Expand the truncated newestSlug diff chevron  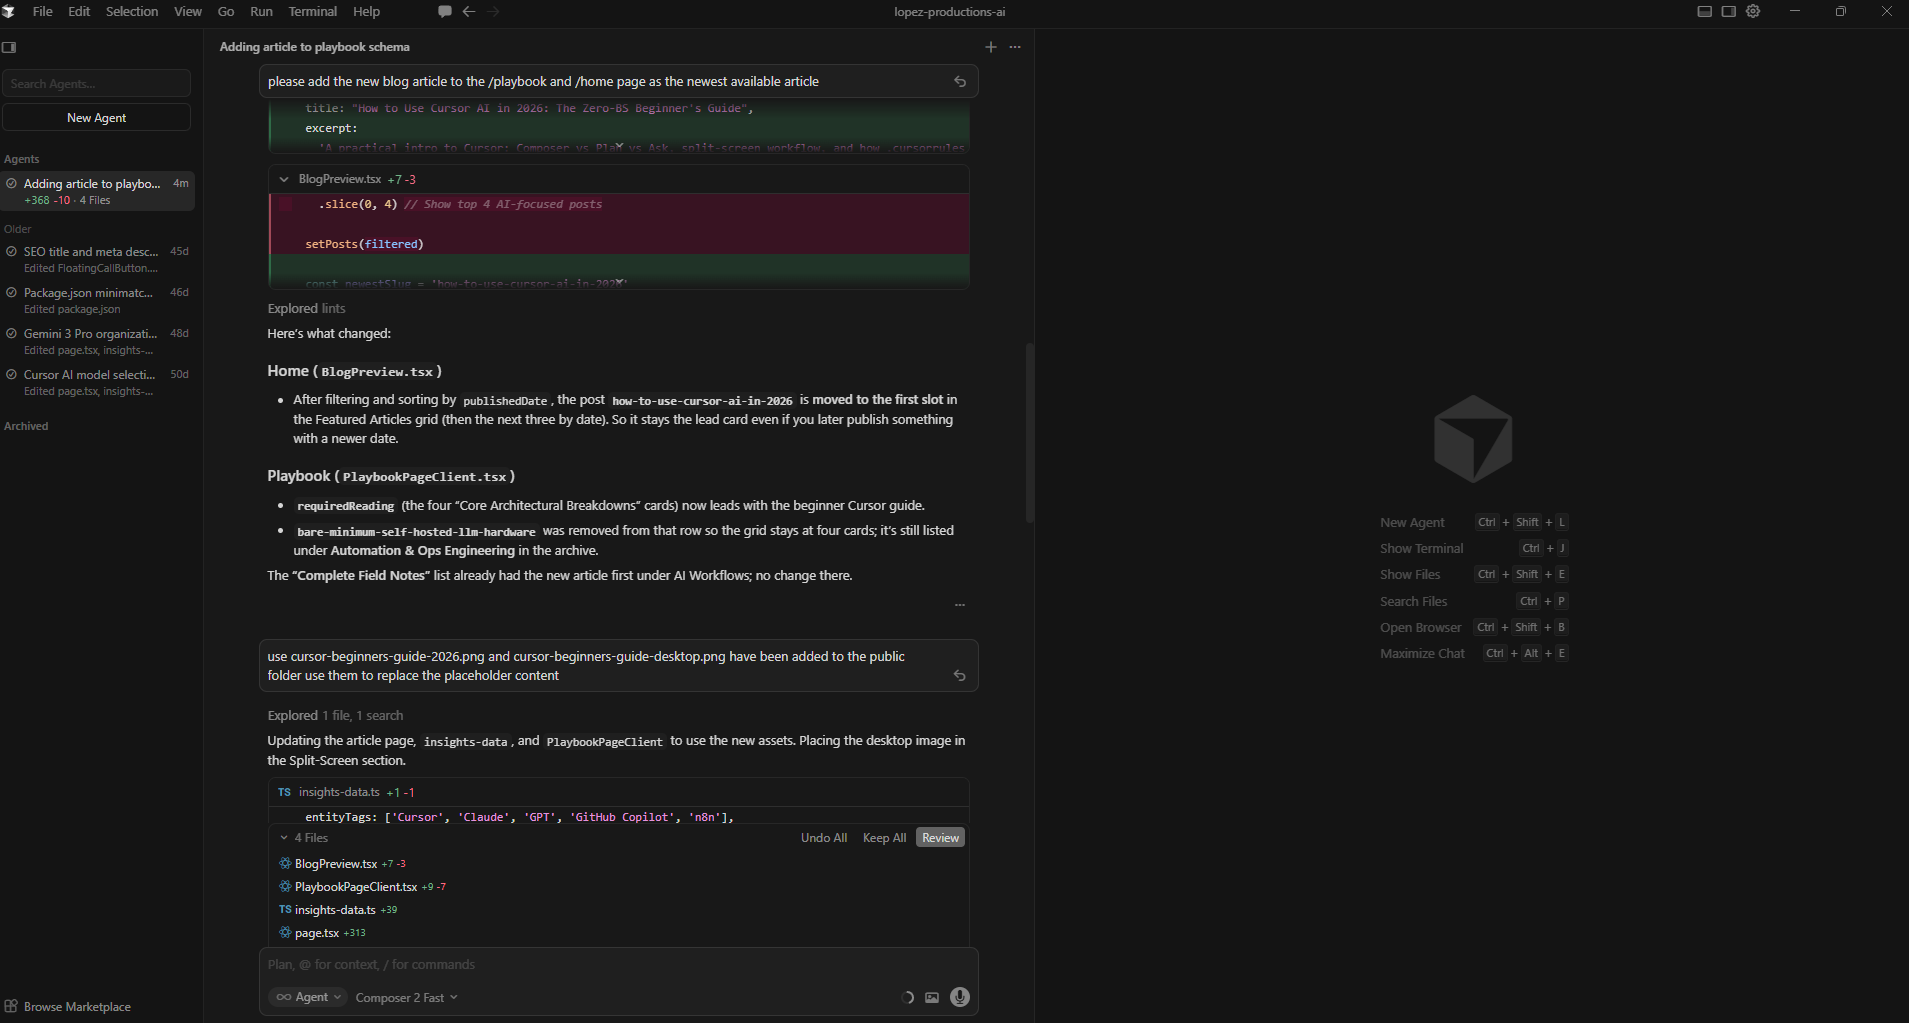619,283
